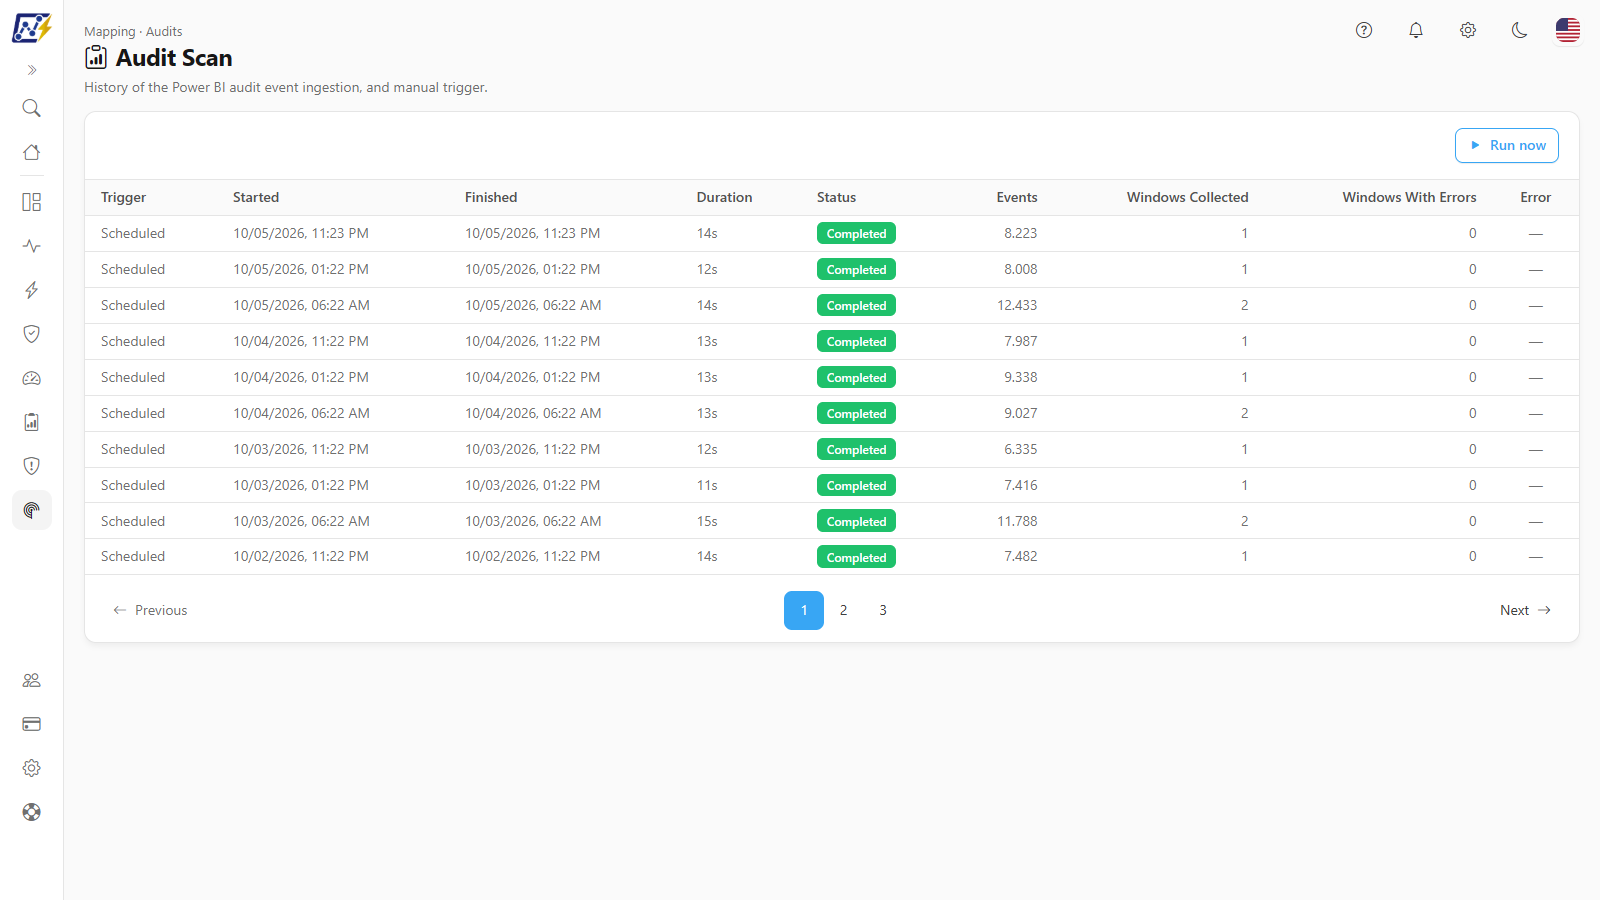Click the Windows With Errors header
Screen dimensions: 1600x900
pyautogui.click(x=1409, y=198)
